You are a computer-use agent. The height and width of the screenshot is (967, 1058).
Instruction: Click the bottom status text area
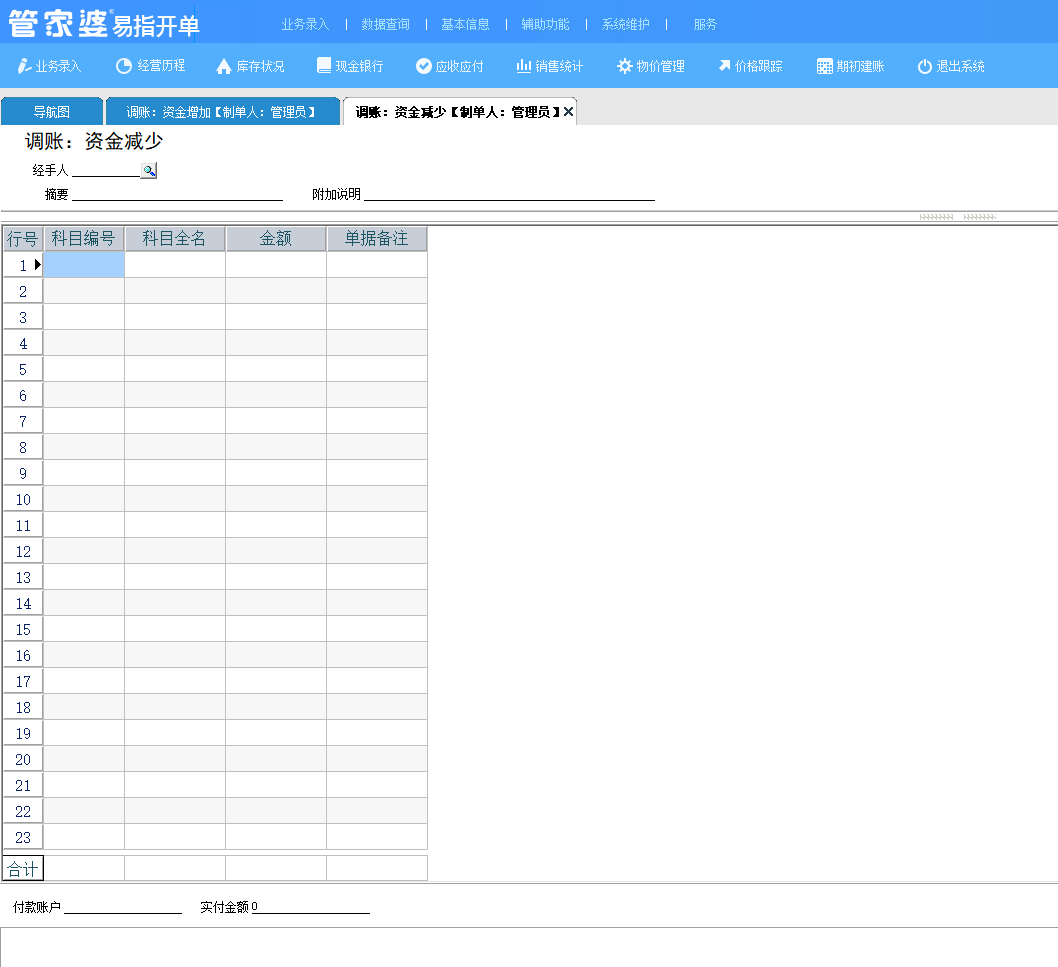click(529, 947)
